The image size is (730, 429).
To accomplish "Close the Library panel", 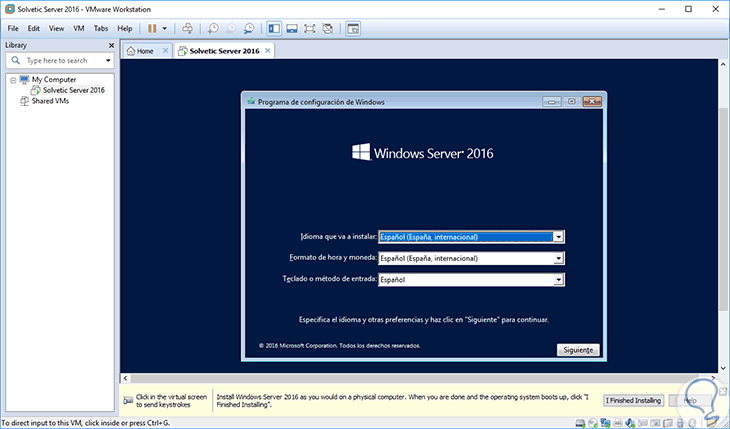I will (x=111, y=45).
